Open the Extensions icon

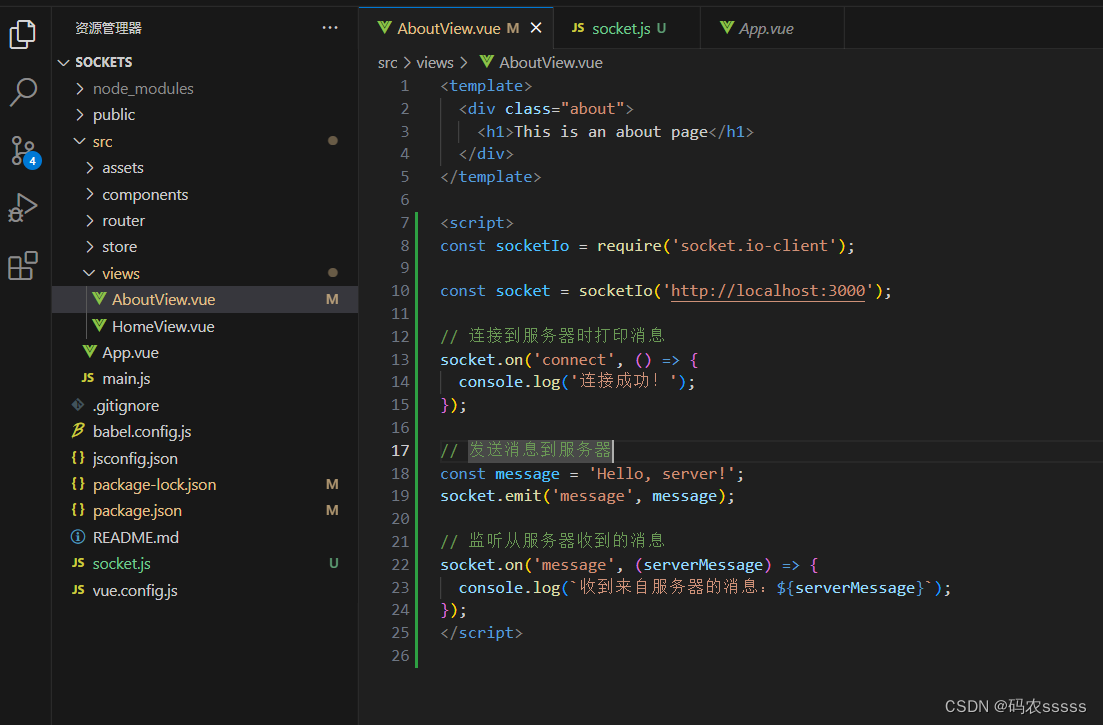(23, 263)
